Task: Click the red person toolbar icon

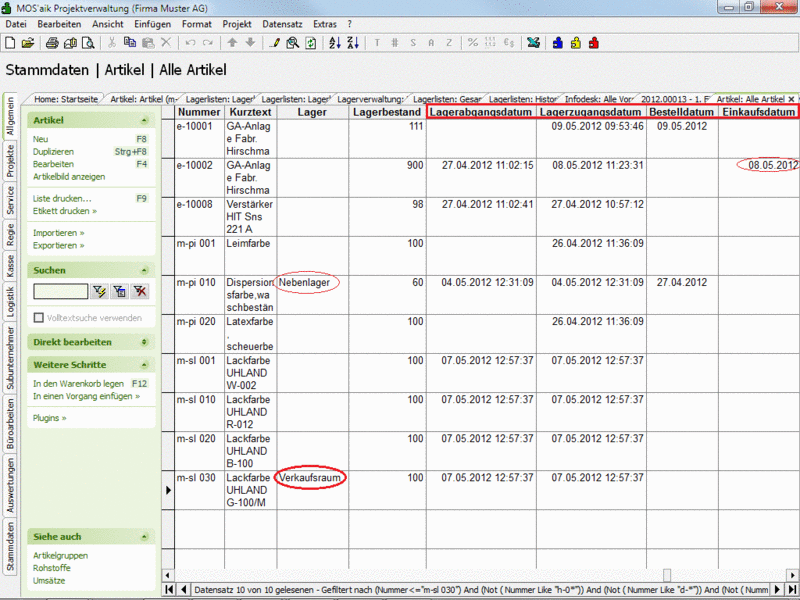Action: point(593,43)
